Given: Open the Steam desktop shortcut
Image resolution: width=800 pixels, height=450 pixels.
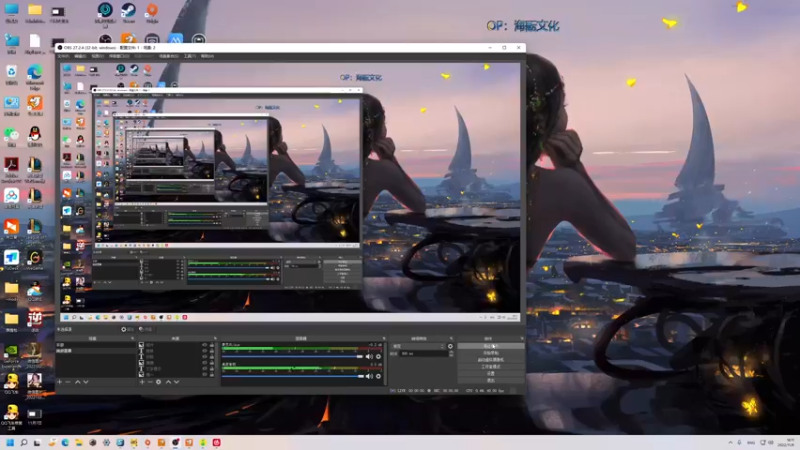Looking at the screenshot, I should [x=128, y=13].
